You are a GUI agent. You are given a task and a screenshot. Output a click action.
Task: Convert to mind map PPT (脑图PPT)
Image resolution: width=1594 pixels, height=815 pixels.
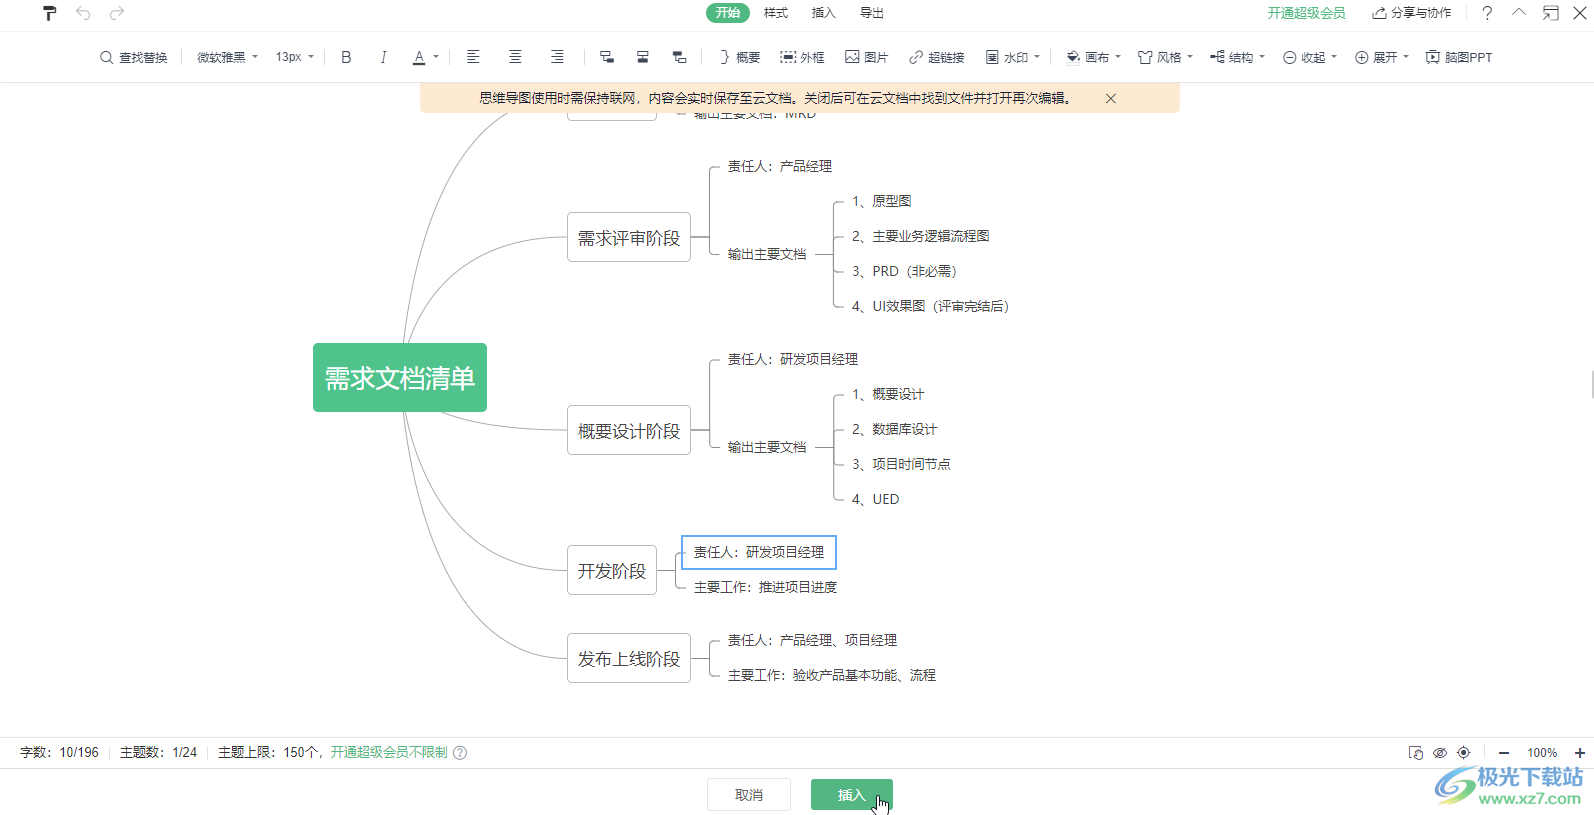tap(1459, 57)
